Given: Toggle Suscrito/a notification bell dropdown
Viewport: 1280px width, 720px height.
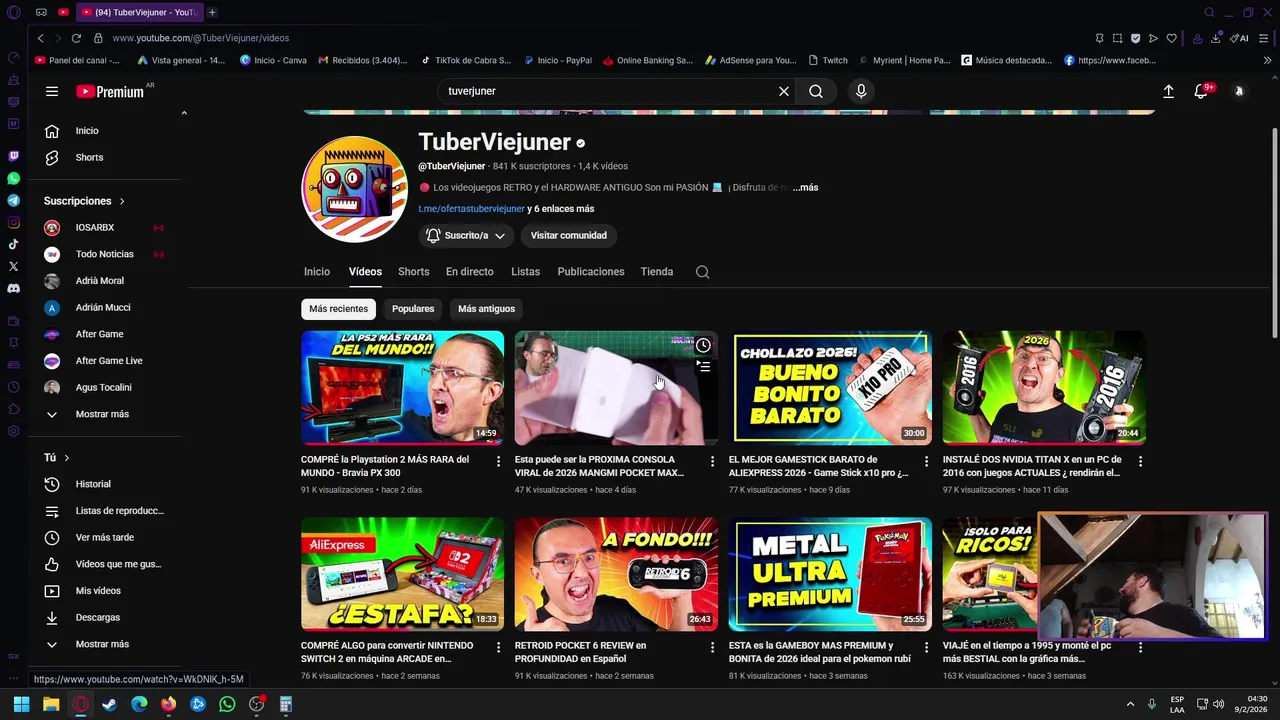Looking at the screenshot, I should [x=466, y=236].
